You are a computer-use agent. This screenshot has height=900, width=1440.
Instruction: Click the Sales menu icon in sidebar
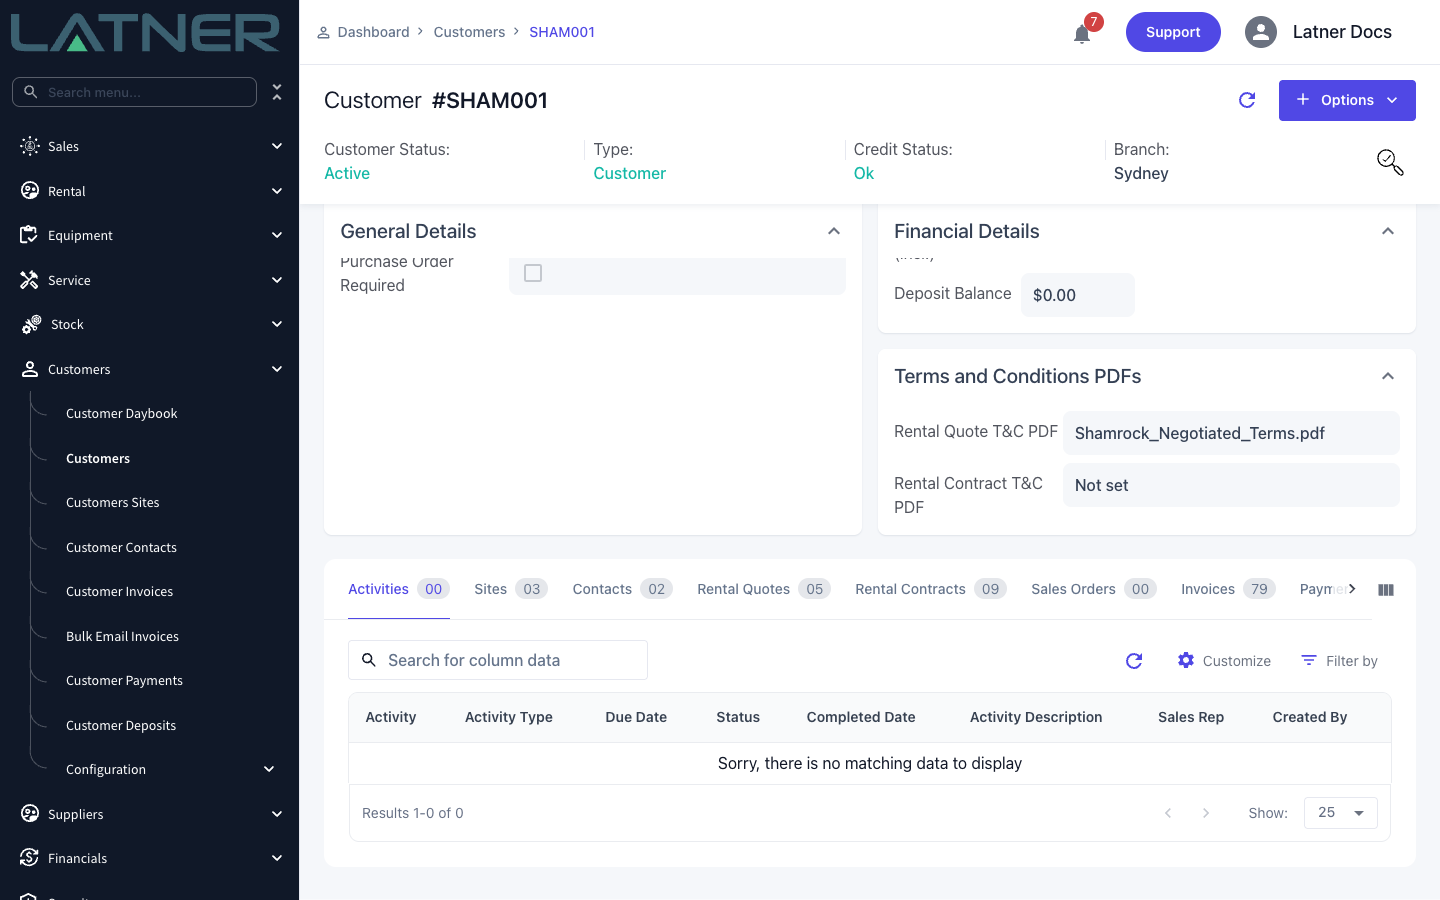point(30,146)
